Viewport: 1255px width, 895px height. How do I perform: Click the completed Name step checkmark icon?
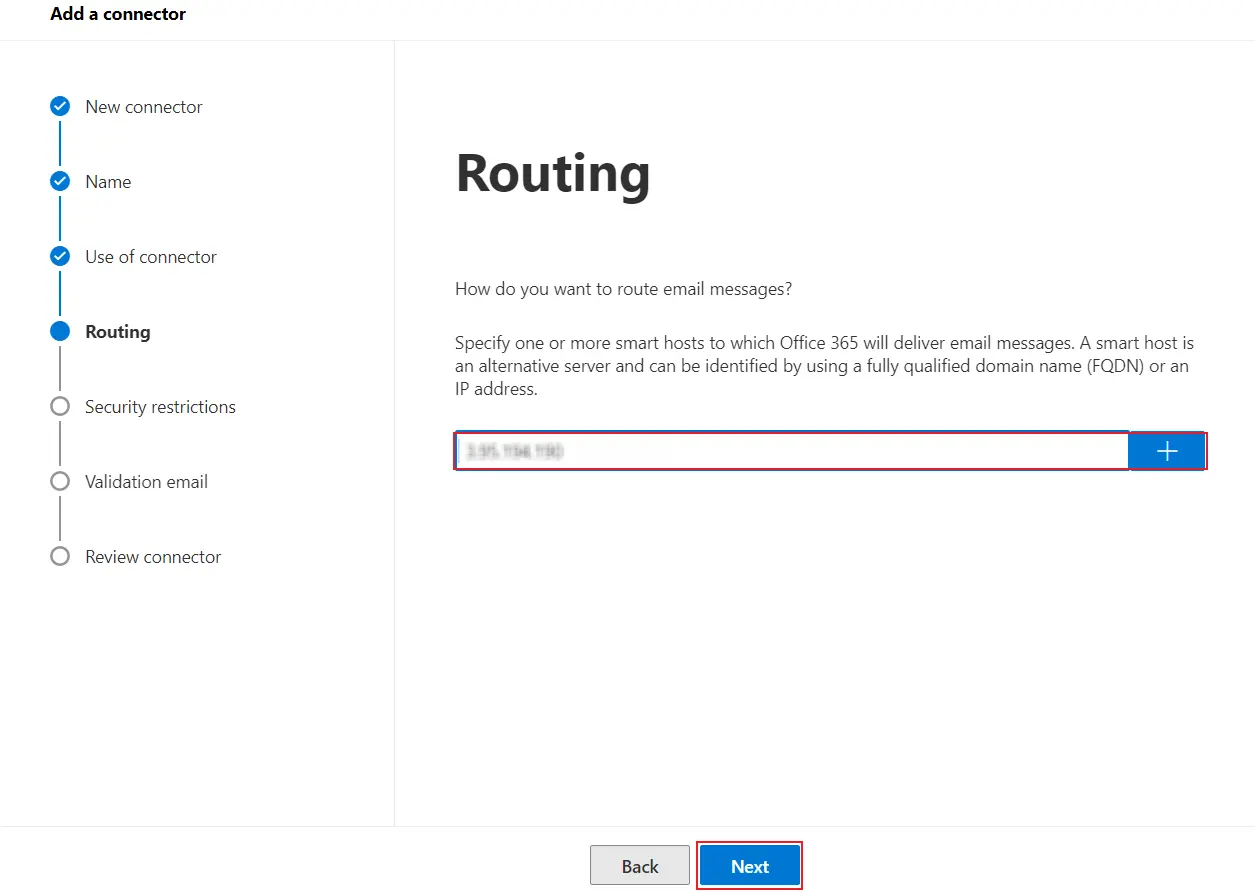point(59,181)
